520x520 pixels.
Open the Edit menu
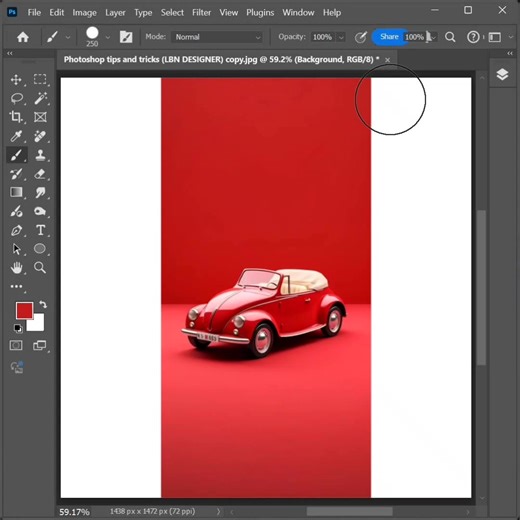(x=57, y=13)
